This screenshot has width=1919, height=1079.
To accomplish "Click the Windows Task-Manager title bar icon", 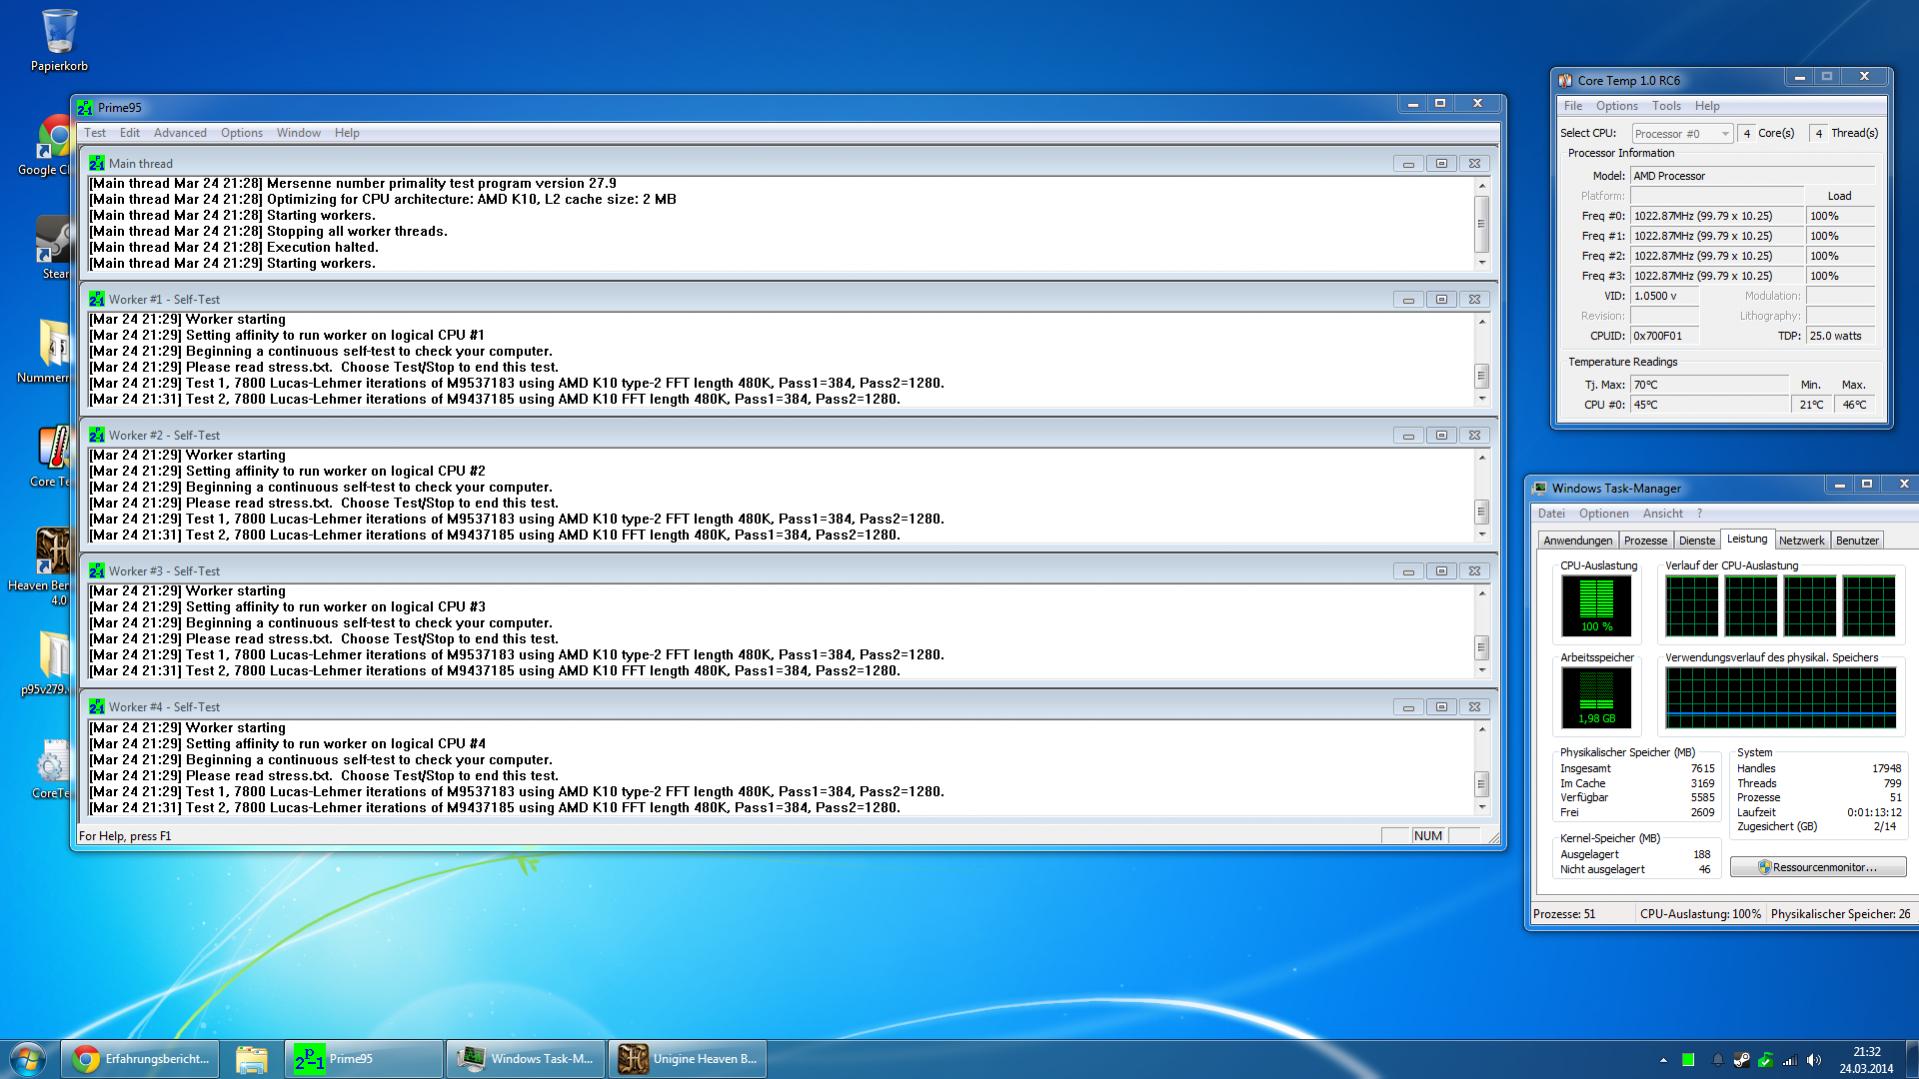I will point(1540,488).
